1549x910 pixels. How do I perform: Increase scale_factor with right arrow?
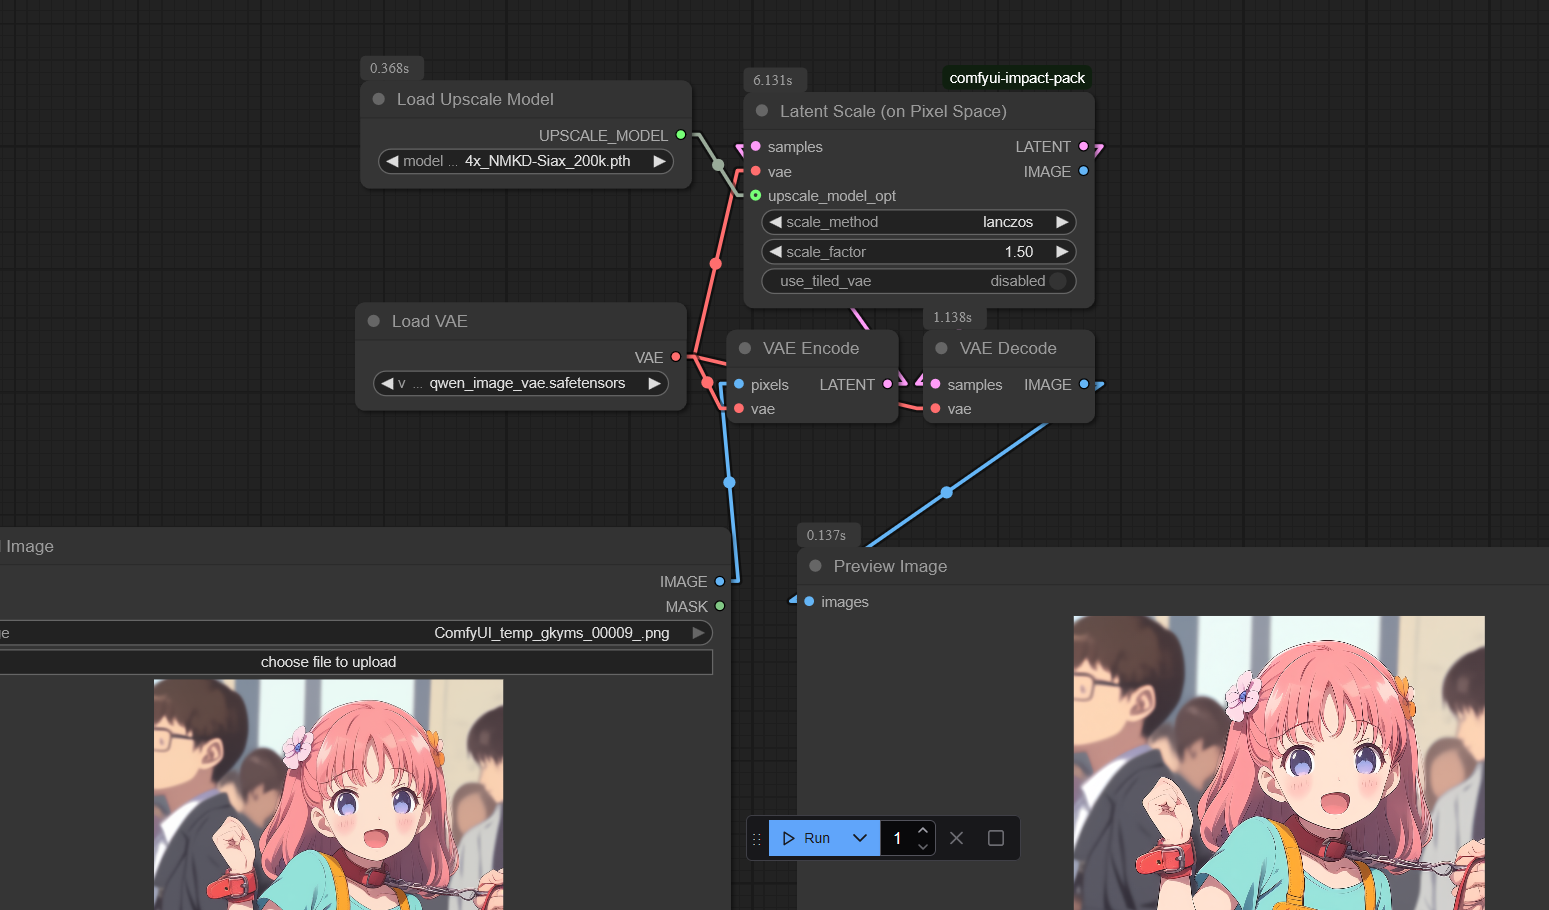[x=1062, y=252]
